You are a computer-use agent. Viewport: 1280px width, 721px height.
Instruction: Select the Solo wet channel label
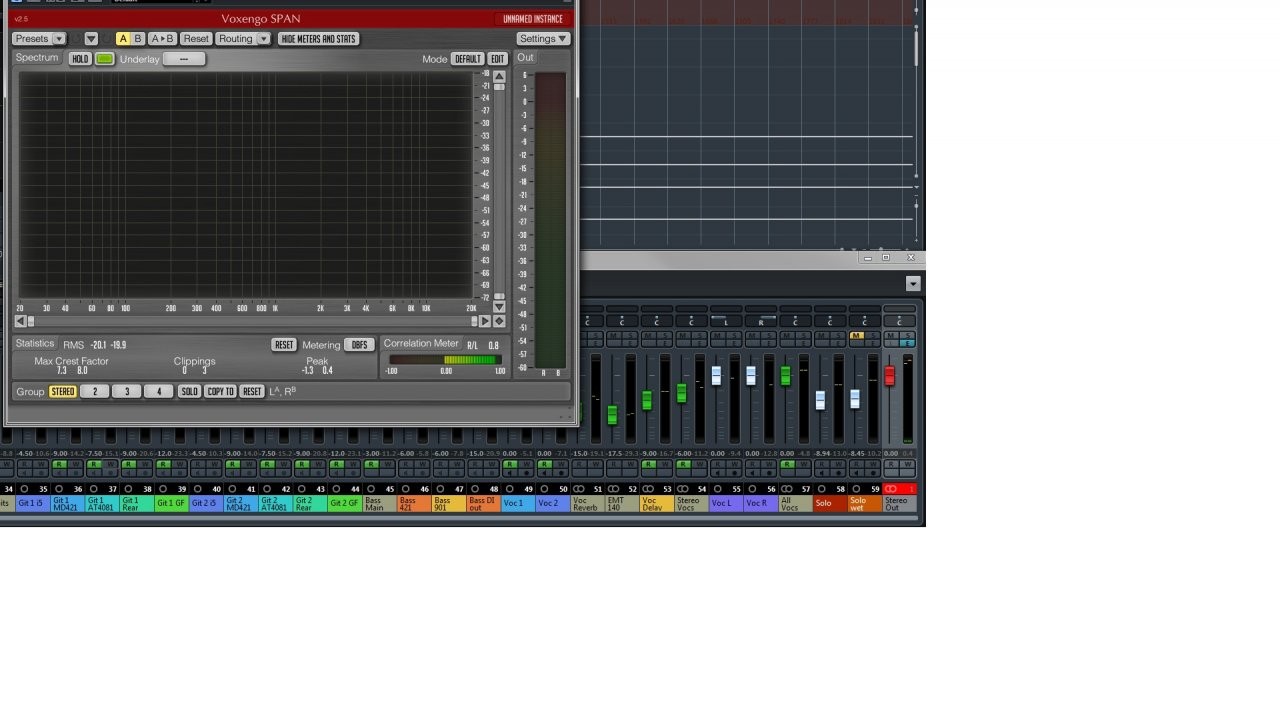[865, 504]
